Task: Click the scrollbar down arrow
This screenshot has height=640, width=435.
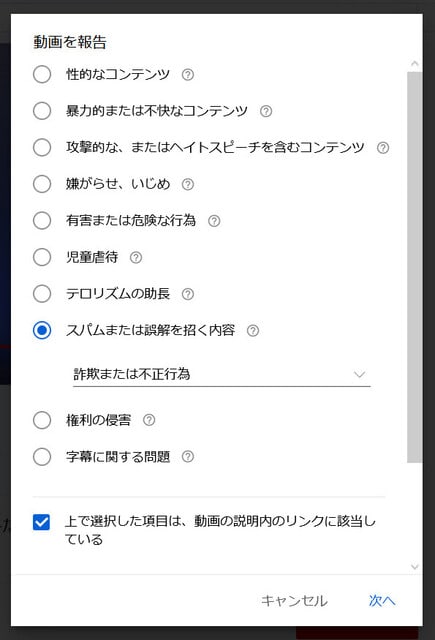Action: 415,567
